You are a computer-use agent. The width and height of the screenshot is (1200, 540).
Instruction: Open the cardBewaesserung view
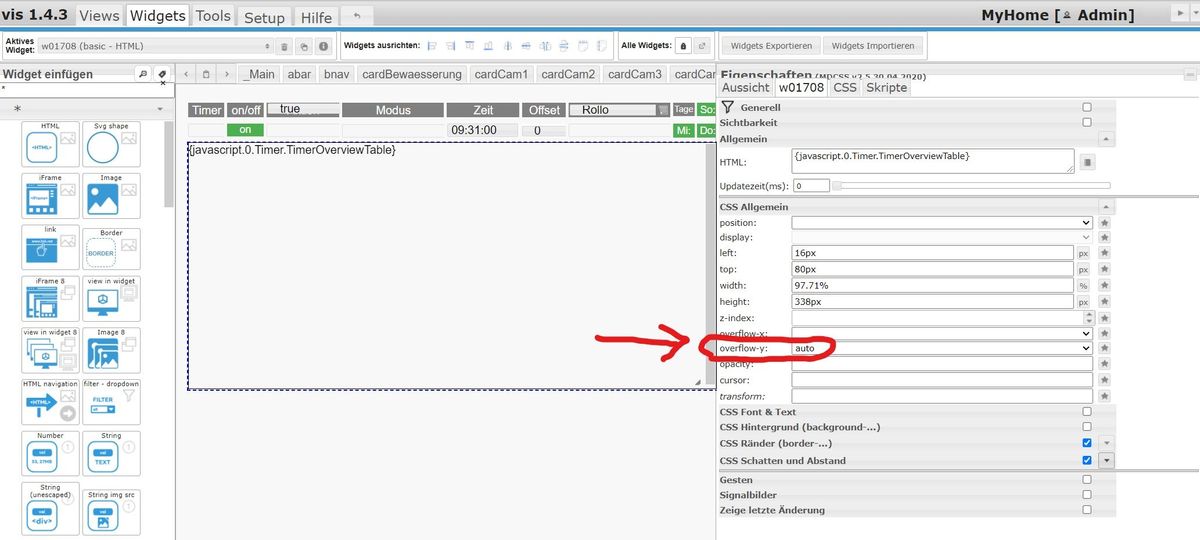coord(412,74)
